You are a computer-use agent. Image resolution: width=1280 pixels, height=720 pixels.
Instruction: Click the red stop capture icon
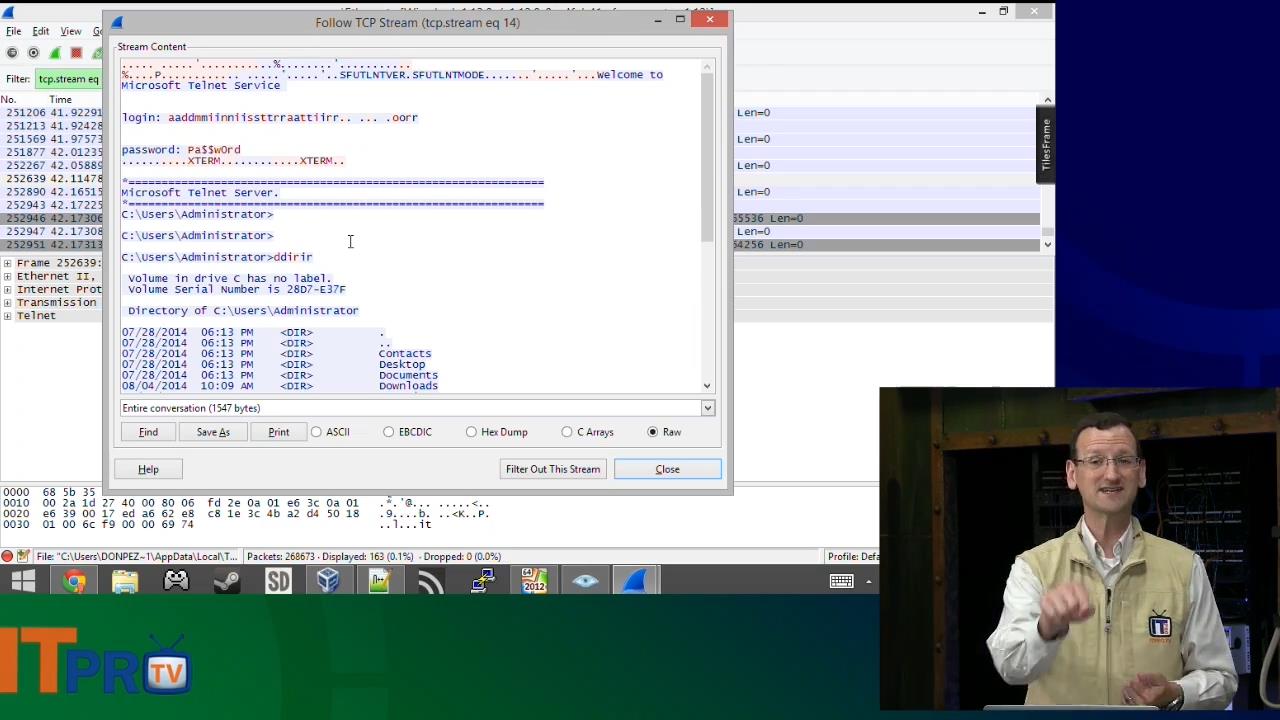76,53
